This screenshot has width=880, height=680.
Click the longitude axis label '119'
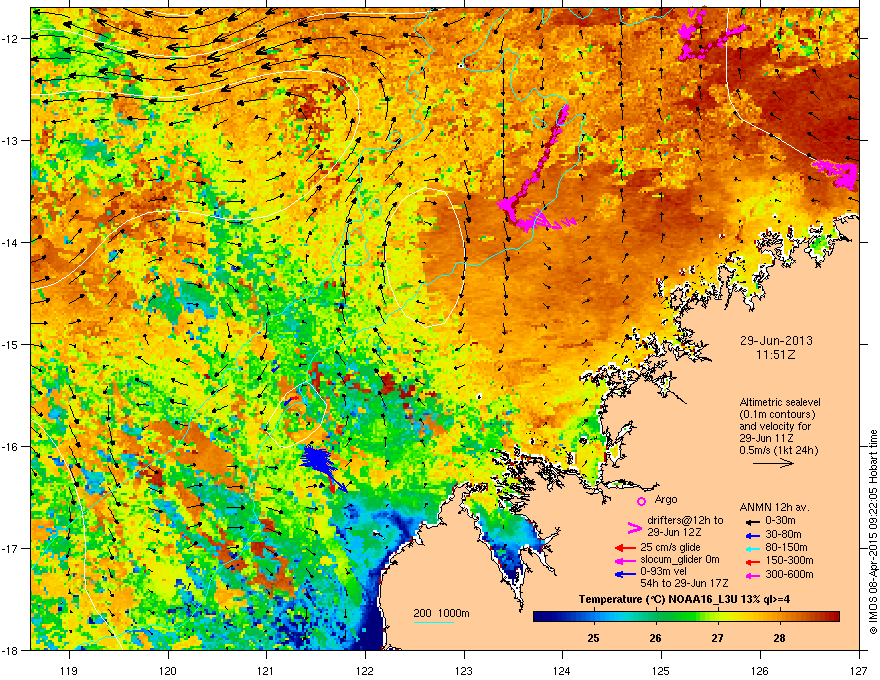click(x=69, y=670)
